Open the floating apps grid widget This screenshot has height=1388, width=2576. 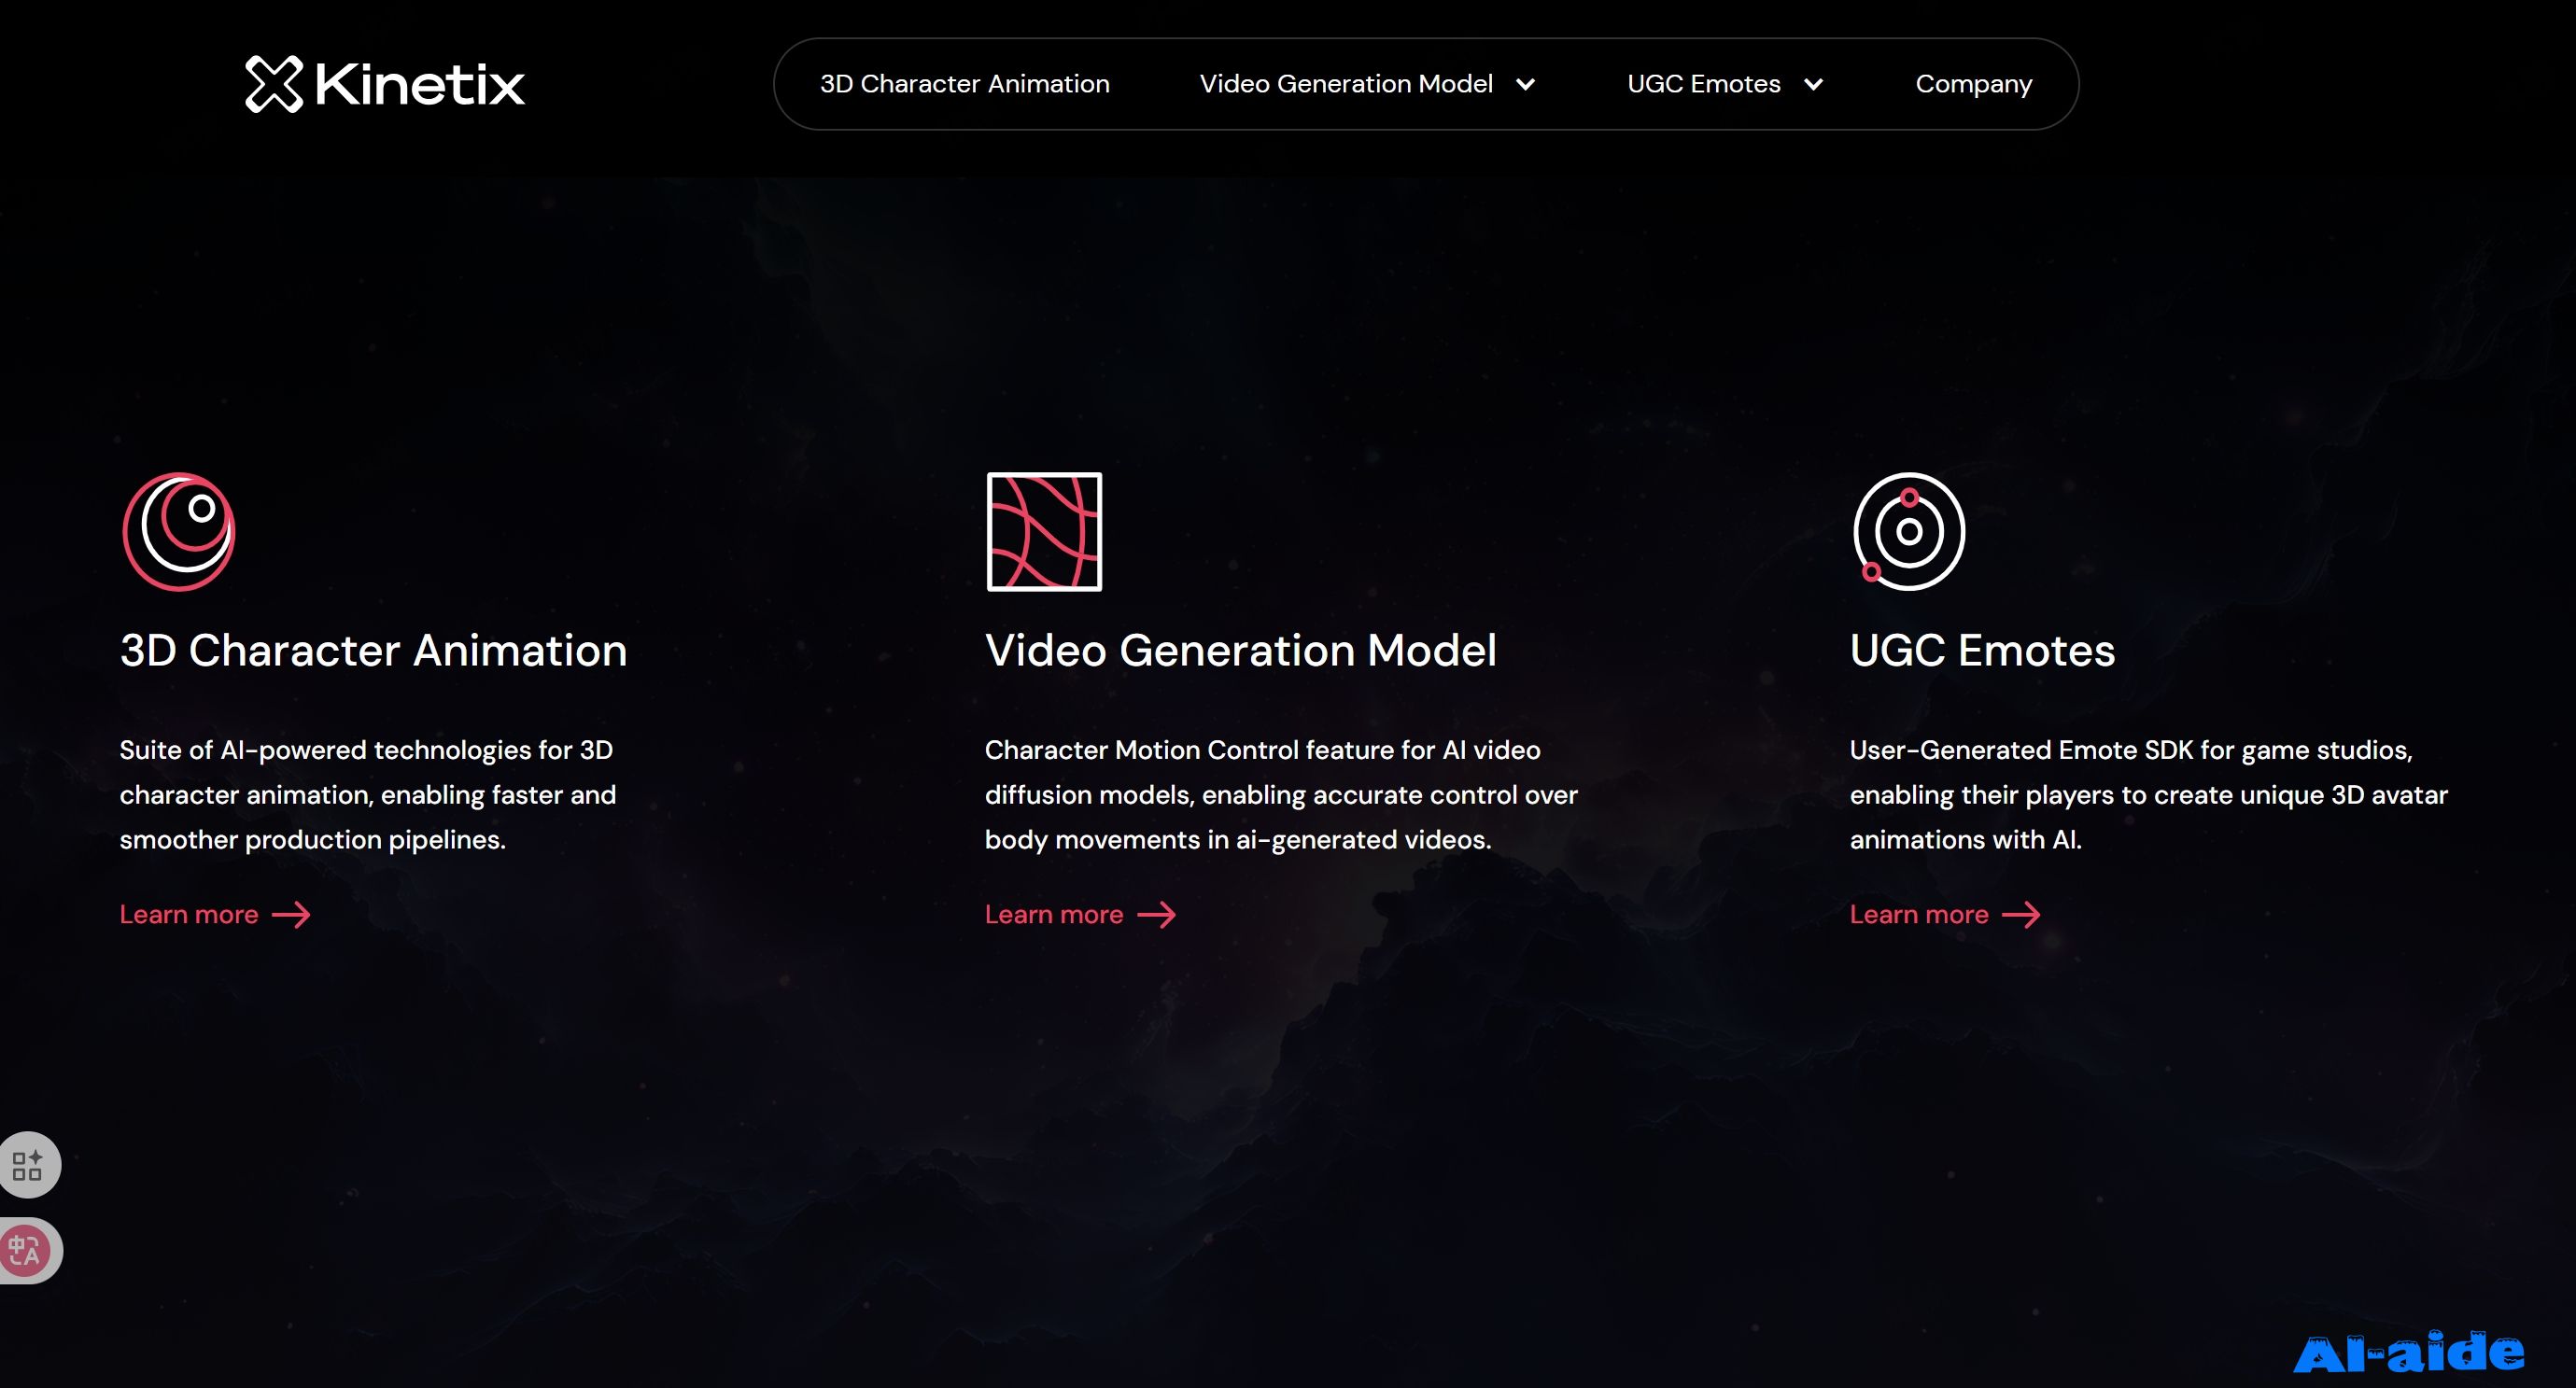(28, 1165)
